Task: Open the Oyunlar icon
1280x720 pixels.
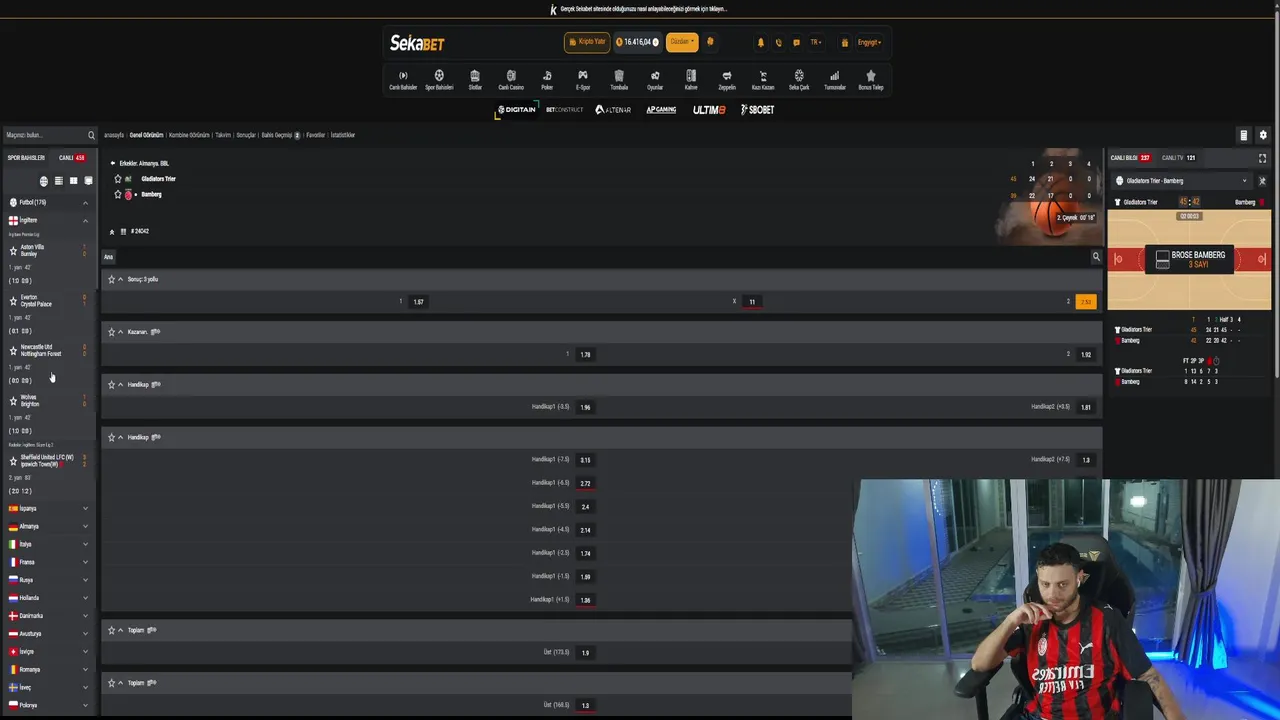Action: coord(655,80)
